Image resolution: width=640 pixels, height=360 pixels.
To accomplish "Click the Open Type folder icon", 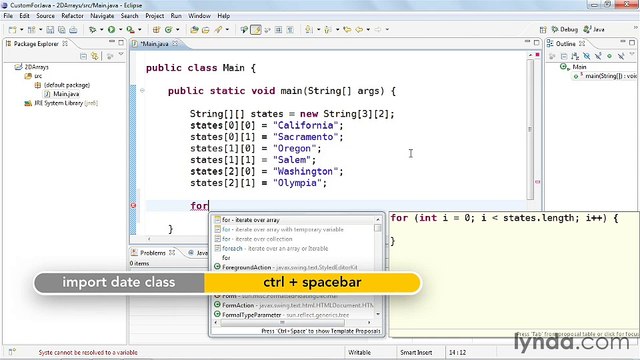I will point(194,29).
